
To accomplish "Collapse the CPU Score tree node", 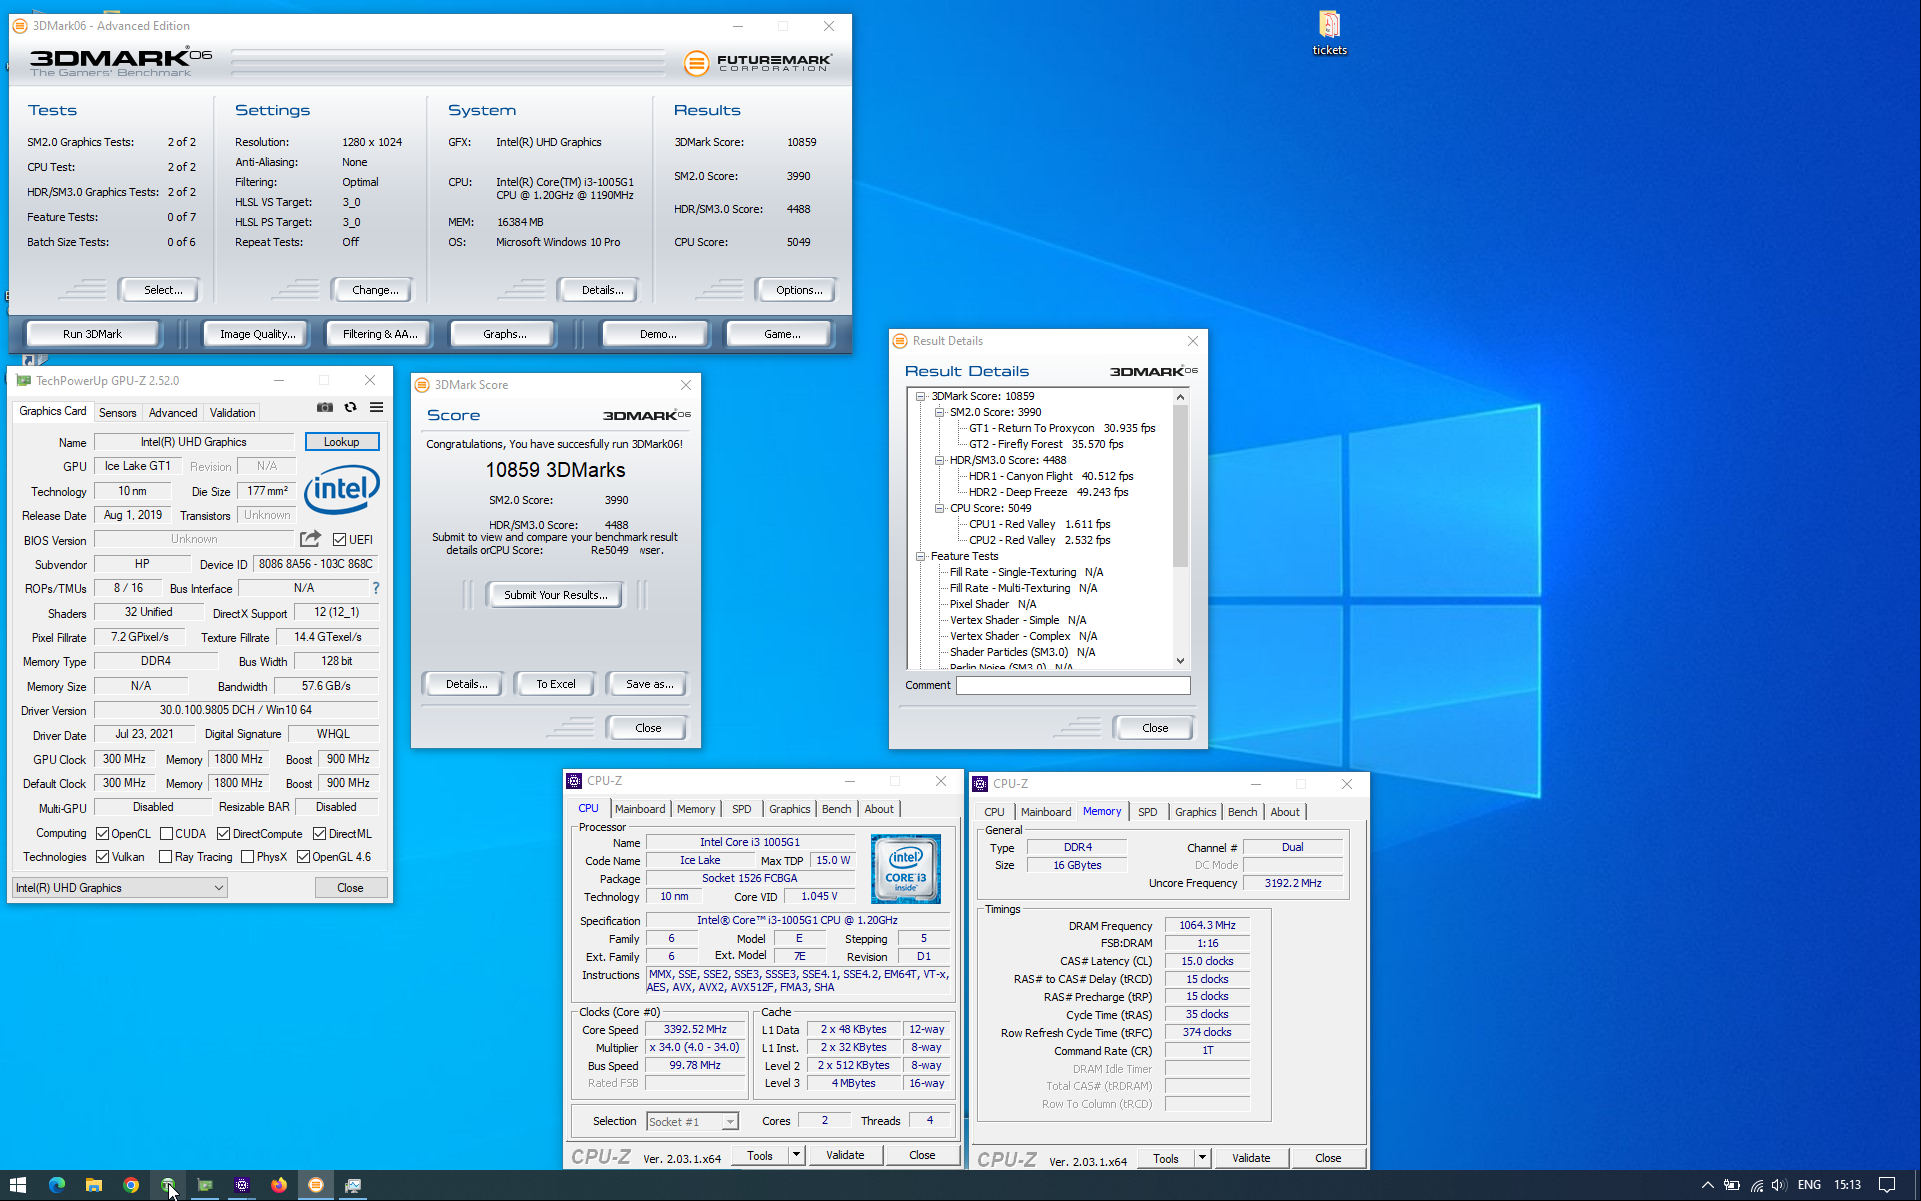I will (940, 508).
